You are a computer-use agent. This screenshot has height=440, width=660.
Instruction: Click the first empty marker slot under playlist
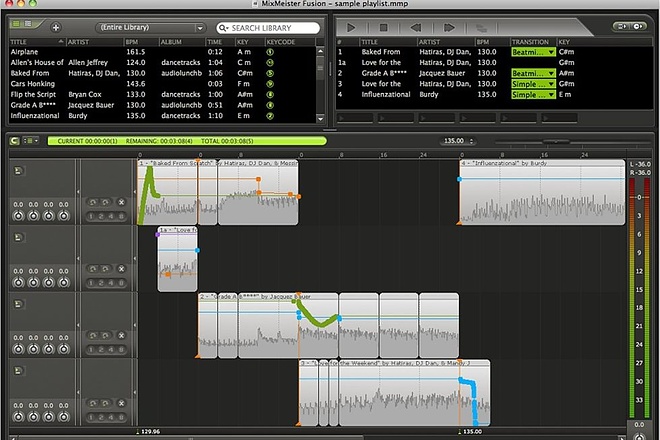(x=355, y=118)
